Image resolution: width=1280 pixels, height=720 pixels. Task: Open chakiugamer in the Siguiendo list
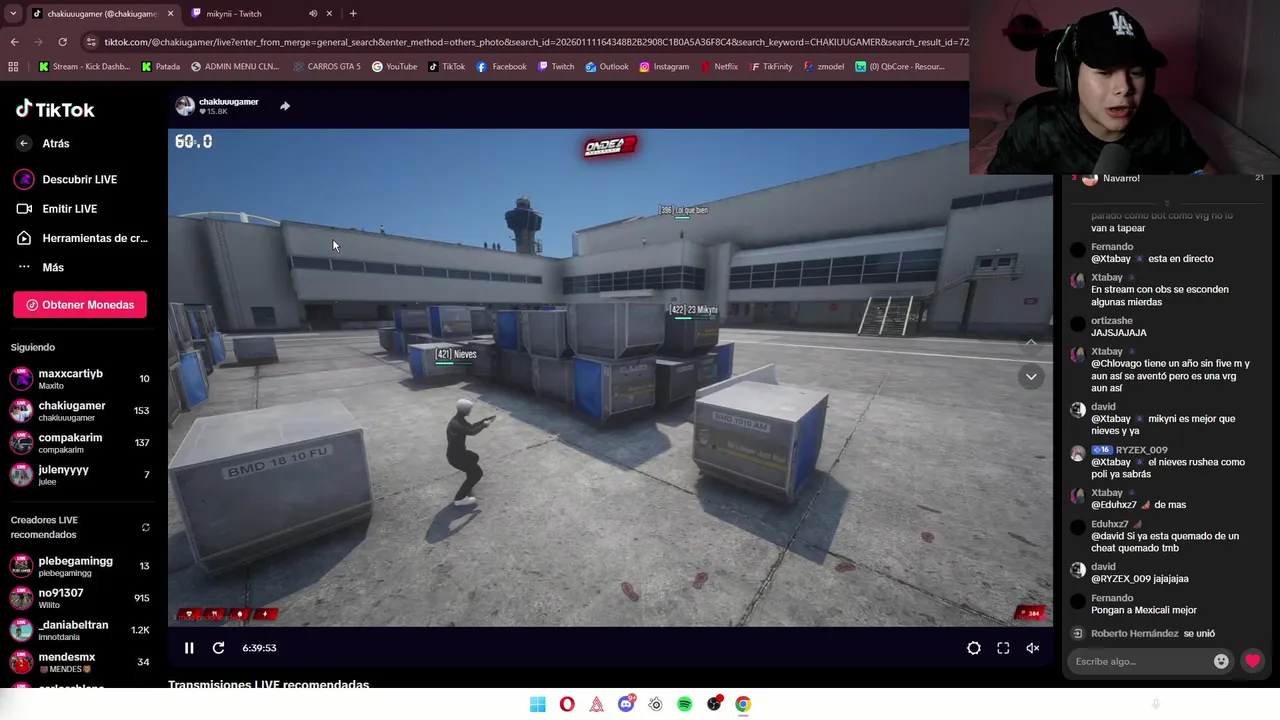(x=80, y=411)
